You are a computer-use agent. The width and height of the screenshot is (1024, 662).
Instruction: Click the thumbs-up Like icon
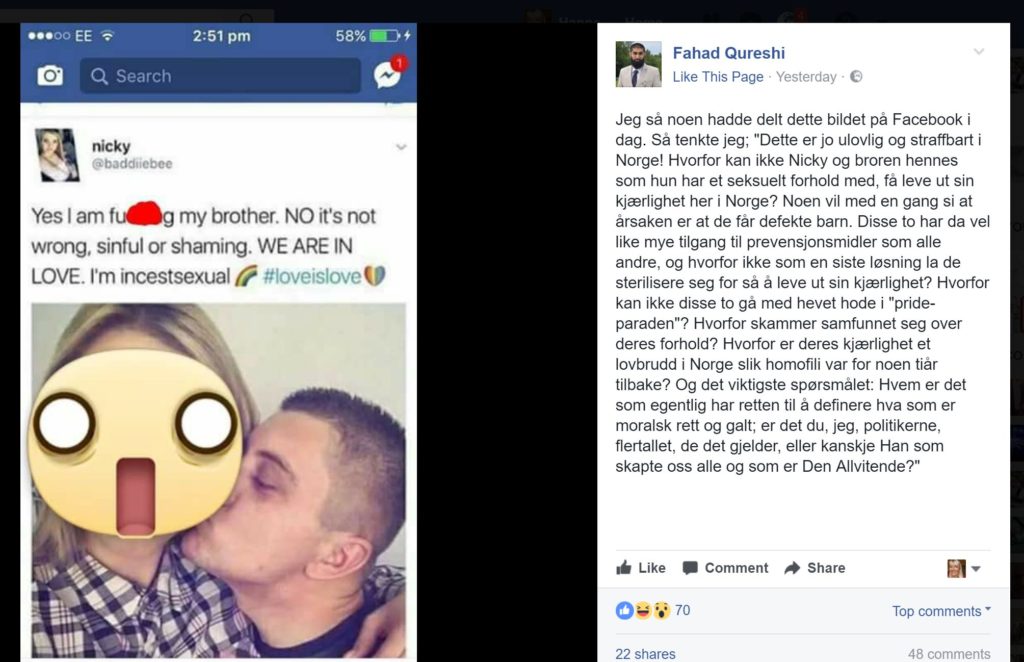coord(624,567)
